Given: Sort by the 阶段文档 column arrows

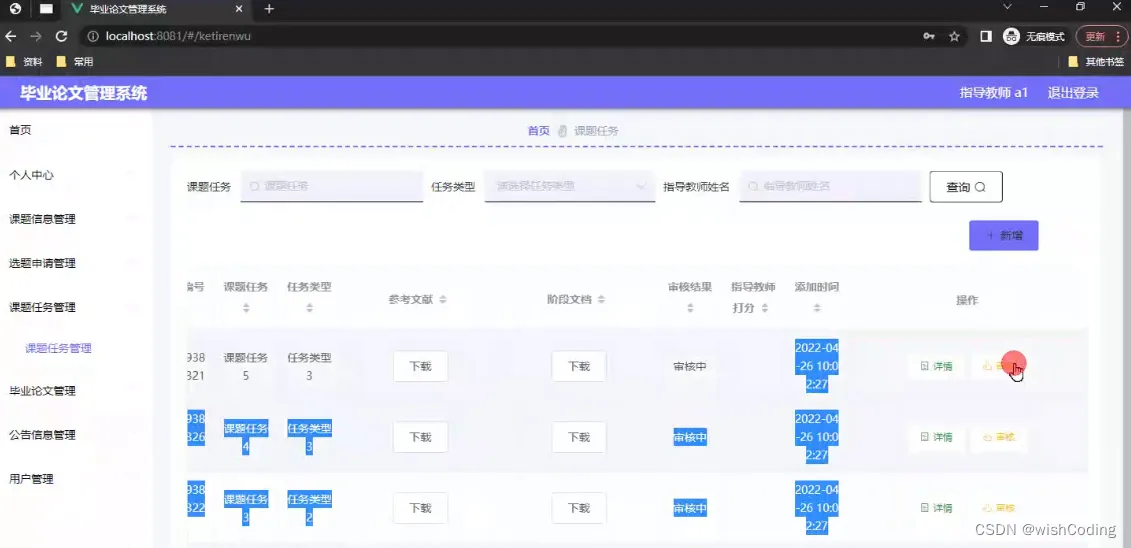Looking at the screenshot, I should [602, 299].
